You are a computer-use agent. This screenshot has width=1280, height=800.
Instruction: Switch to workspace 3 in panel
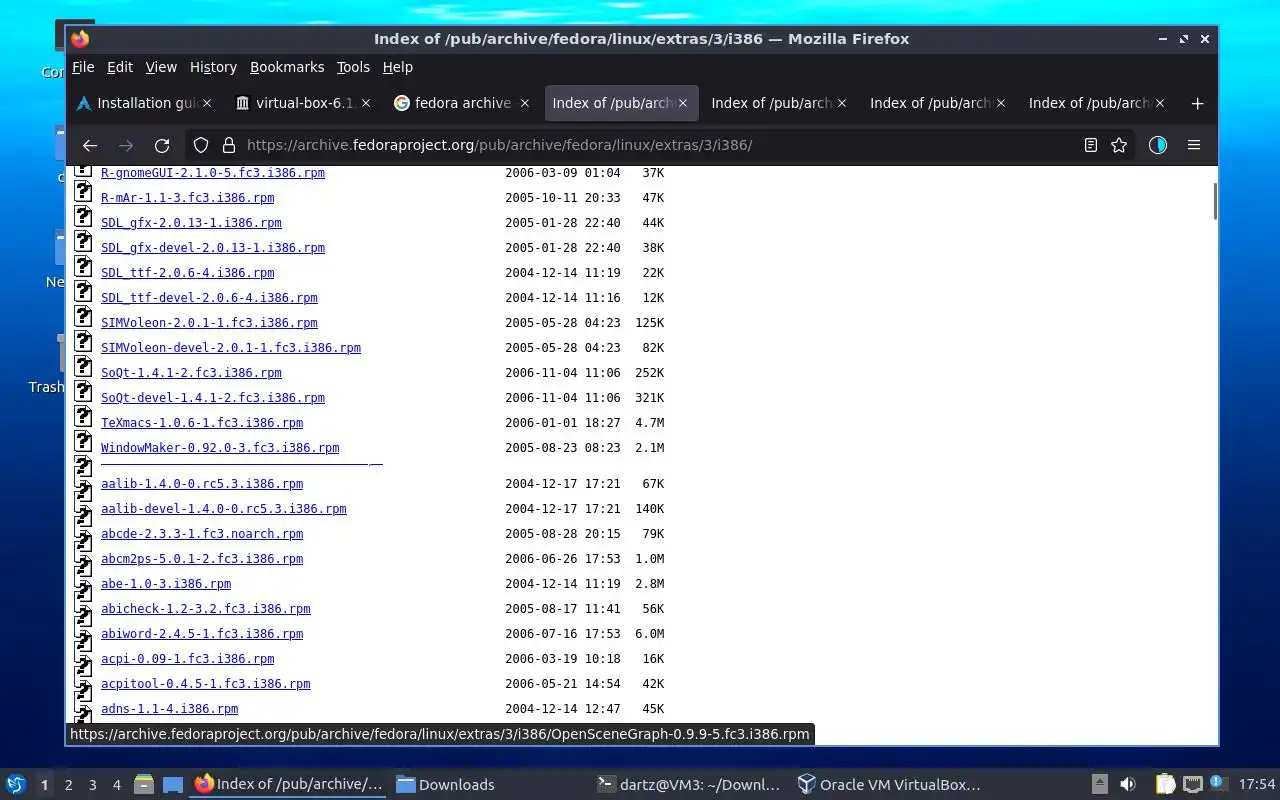pos(92,785)
